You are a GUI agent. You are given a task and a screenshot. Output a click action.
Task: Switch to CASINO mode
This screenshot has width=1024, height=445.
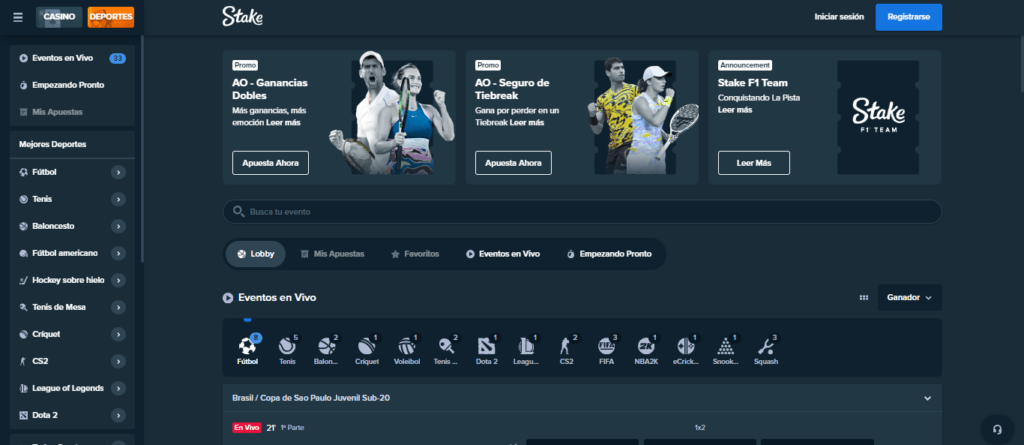point(59,17)
